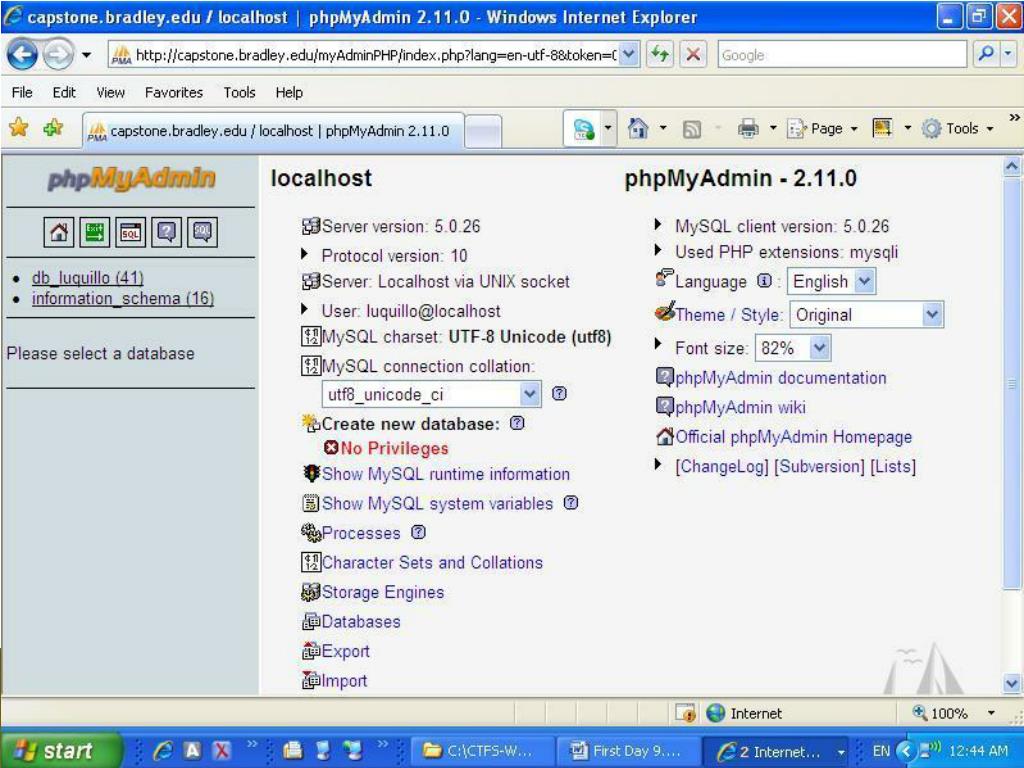Open the [ChangeLog] link
Viewport: 1024px width, 768px height.
[722, 466]
